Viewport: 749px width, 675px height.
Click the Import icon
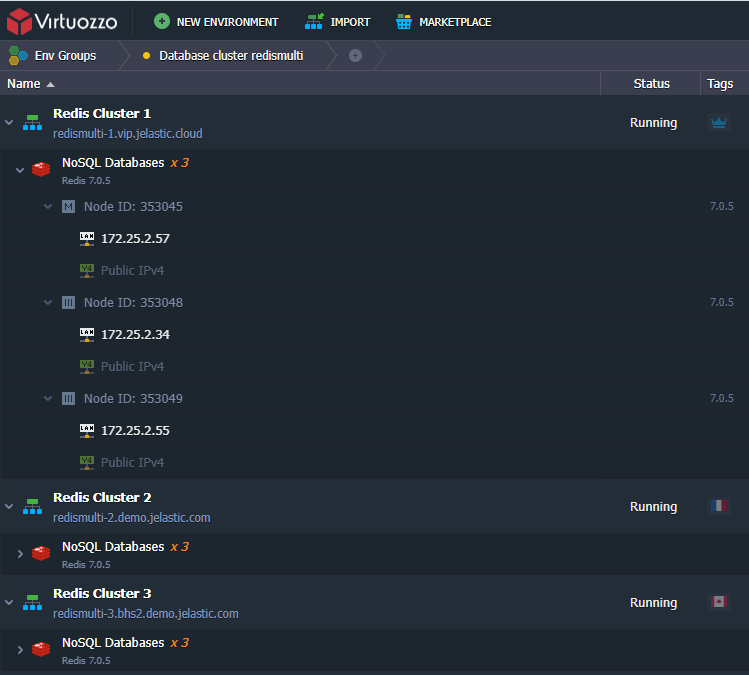coord(314,21)
